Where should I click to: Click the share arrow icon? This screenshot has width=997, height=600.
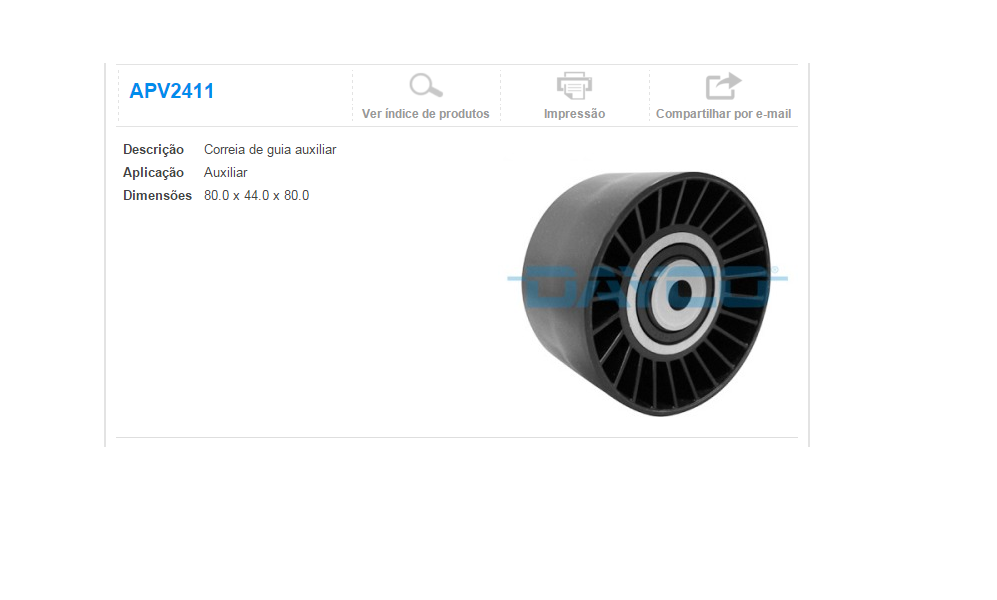tap(724, 86)
